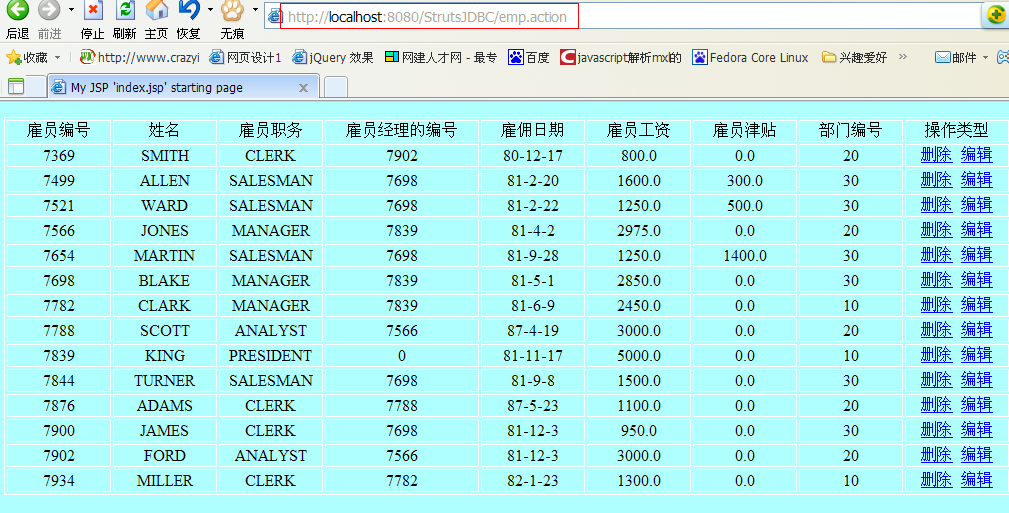
Task: Select the name cell MILLER
Action: click(165, 481)
